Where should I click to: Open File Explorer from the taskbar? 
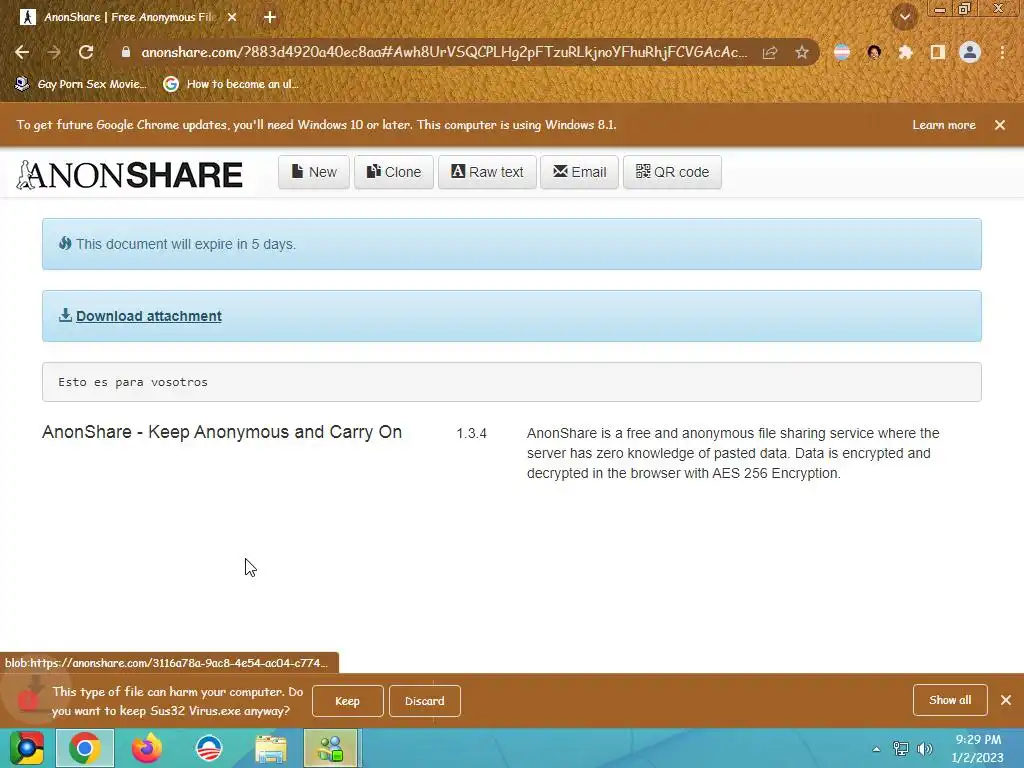tap(270, 748)
